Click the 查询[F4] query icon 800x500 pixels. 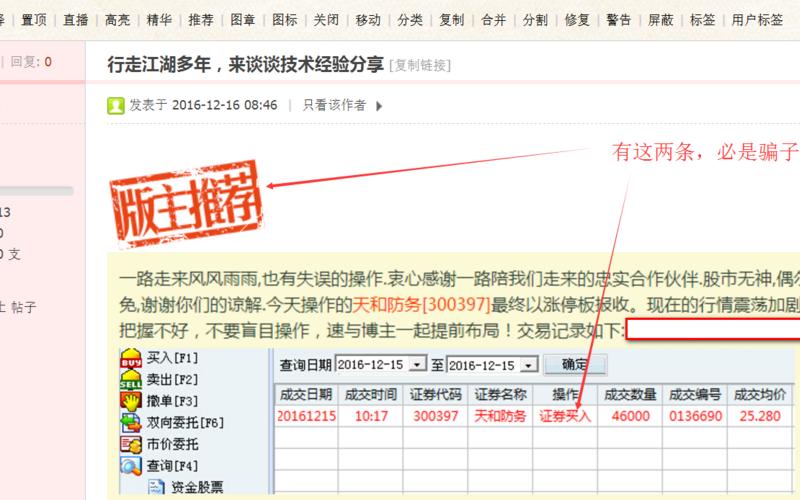(131, 466)
